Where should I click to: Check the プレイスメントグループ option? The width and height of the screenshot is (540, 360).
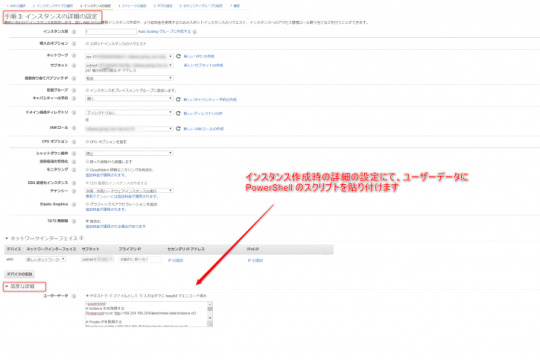[87, 90]
